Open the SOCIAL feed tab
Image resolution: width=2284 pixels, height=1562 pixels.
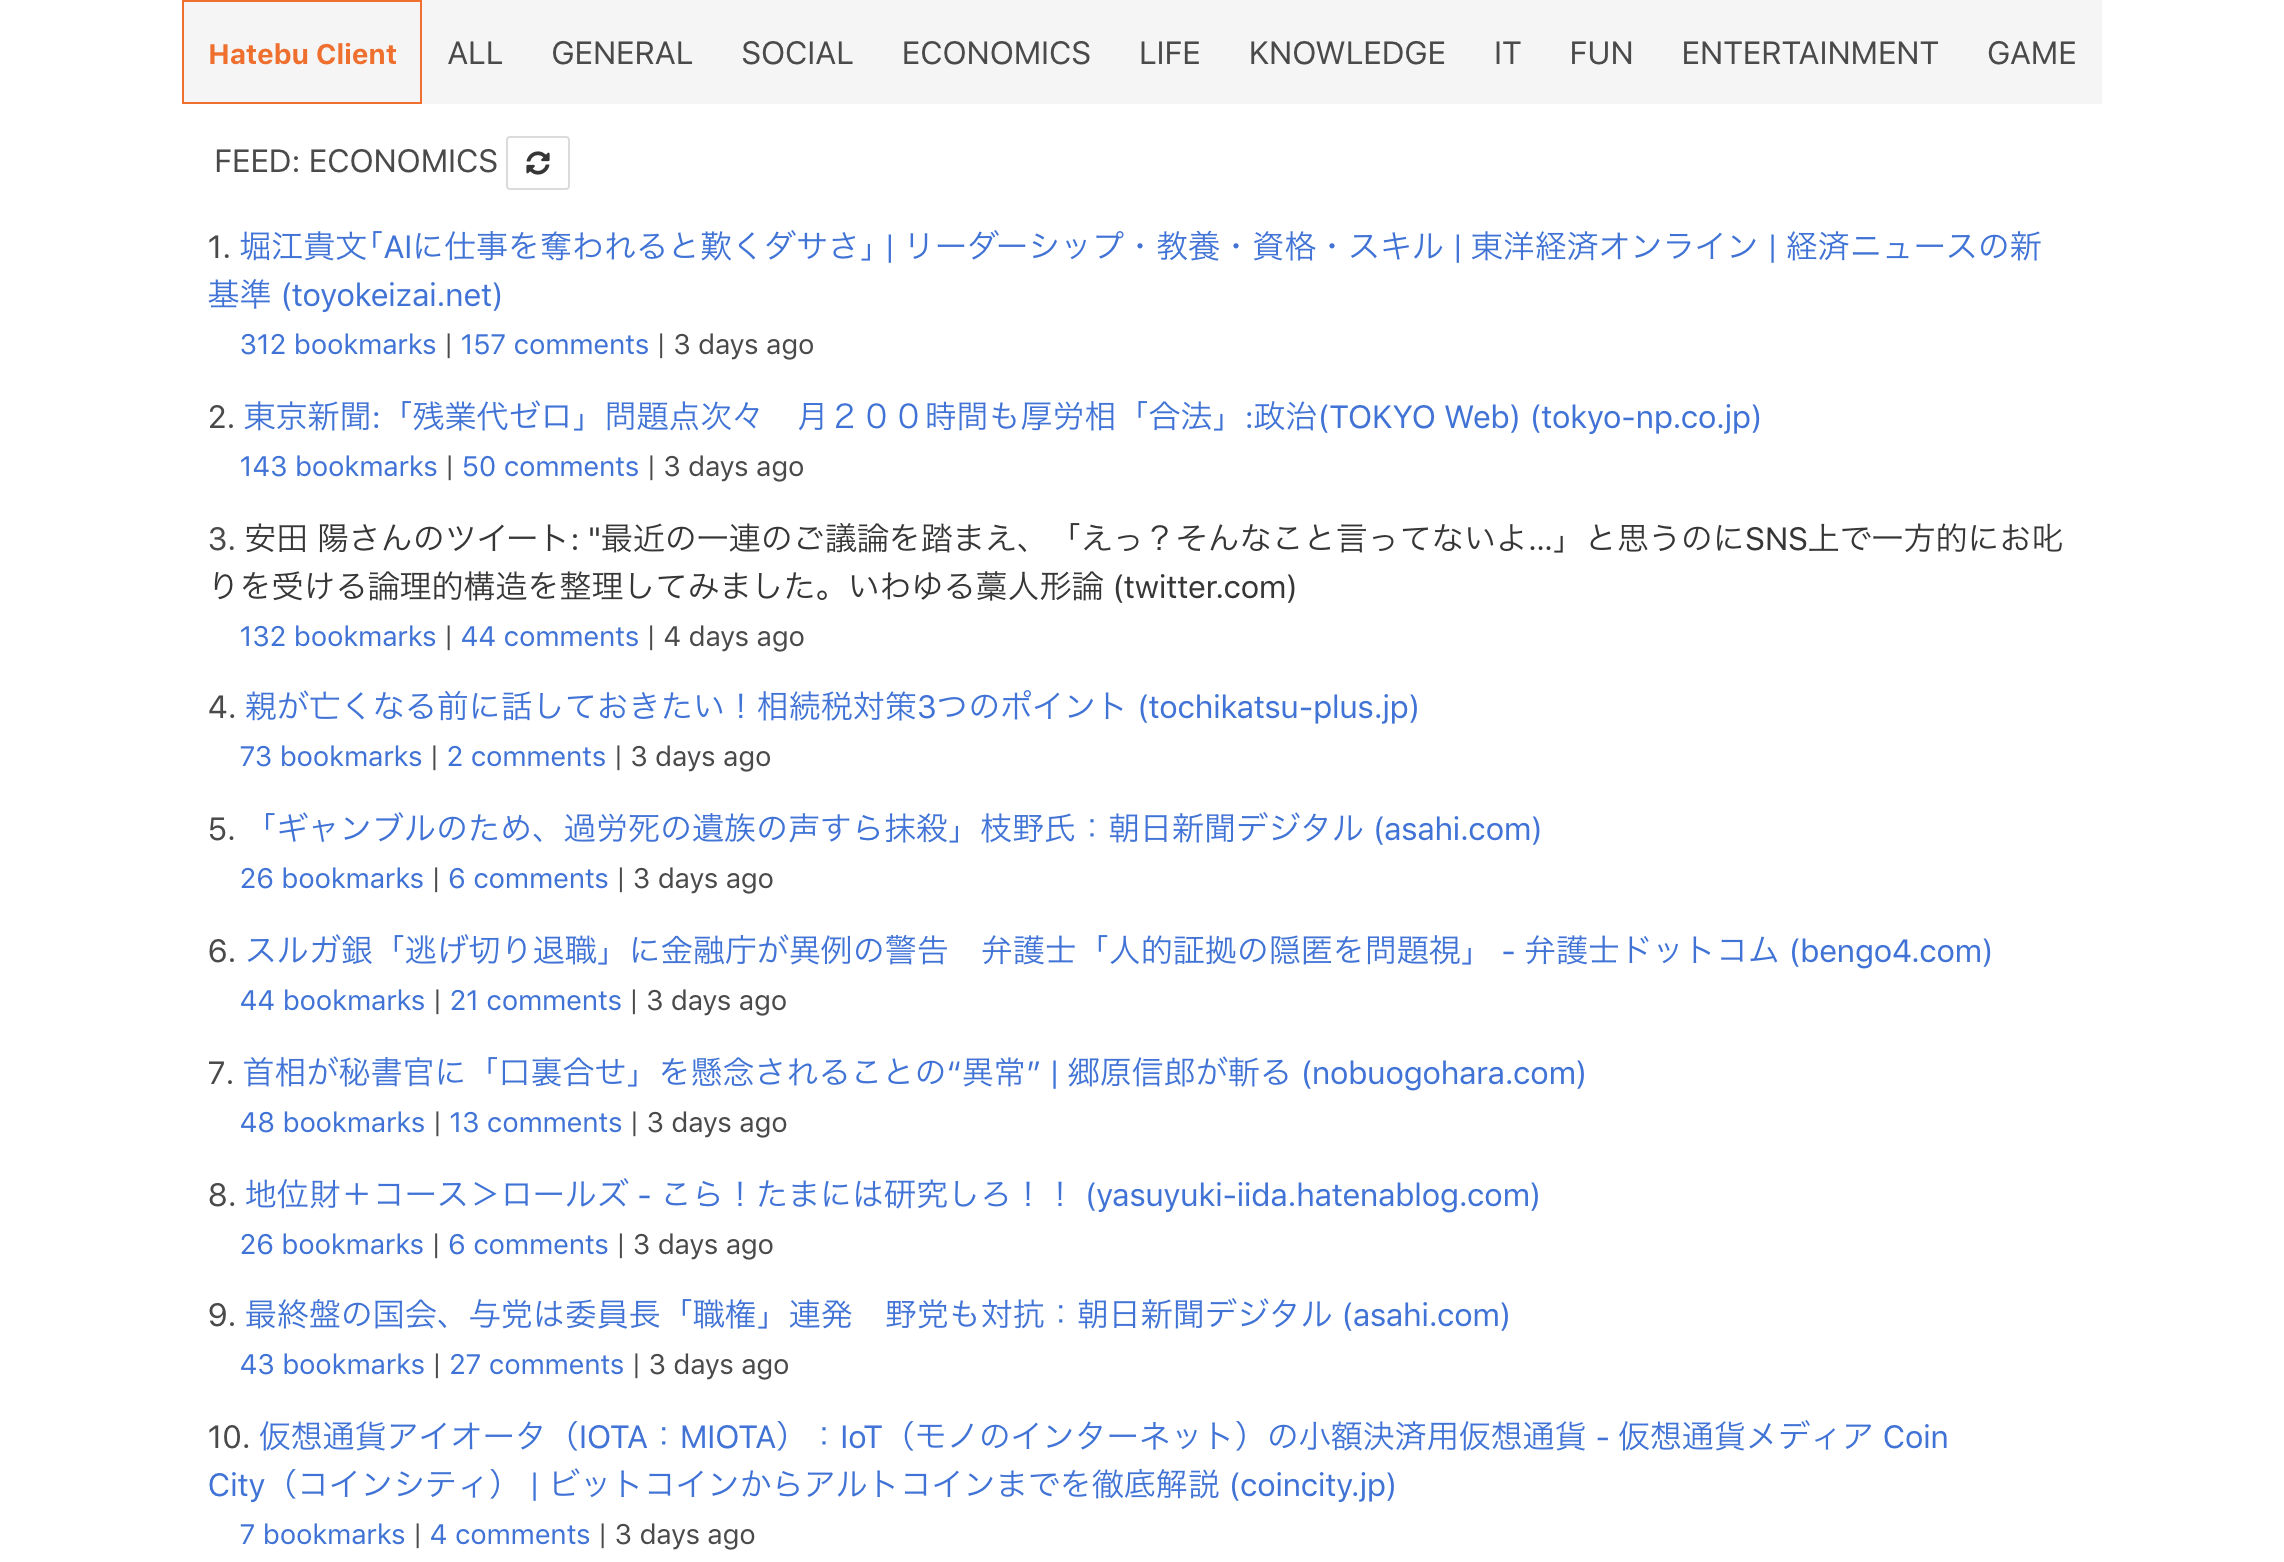[x=797, y=53]
